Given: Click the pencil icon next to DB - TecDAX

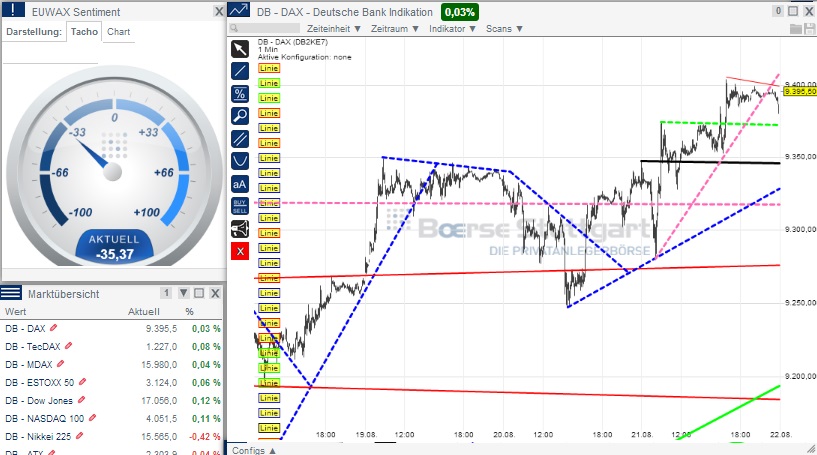Looking at the screenshot, I should coord(68,346).
